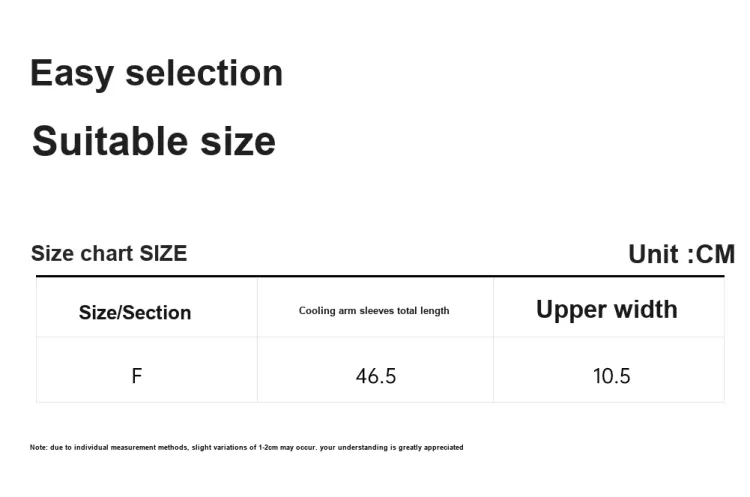Viewport: 750px width, 497px height.
Task: Click the 'Unit :CM' label
Action: coord(682,254)
